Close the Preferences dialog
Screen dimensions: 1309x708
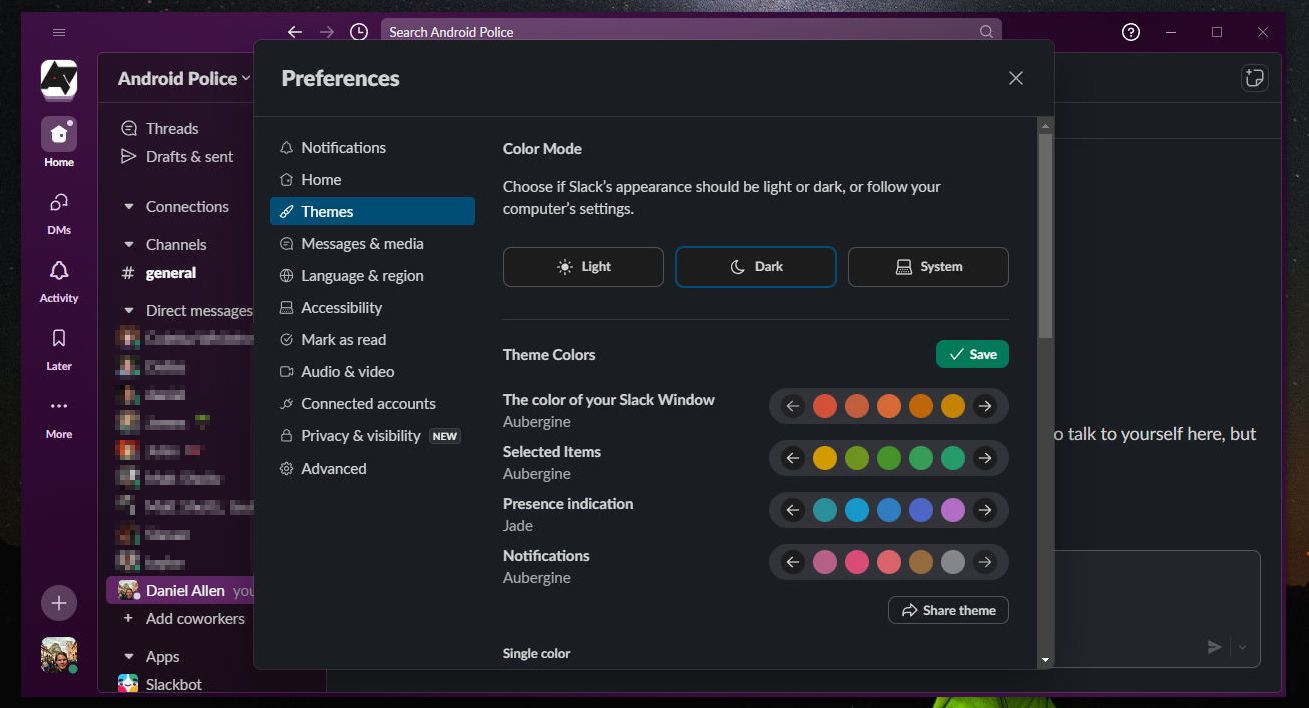coord(1016,78)
